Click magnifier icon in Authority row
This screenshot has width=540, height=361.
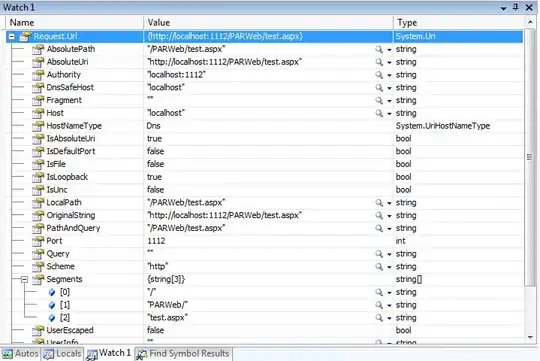pos(379,75)
